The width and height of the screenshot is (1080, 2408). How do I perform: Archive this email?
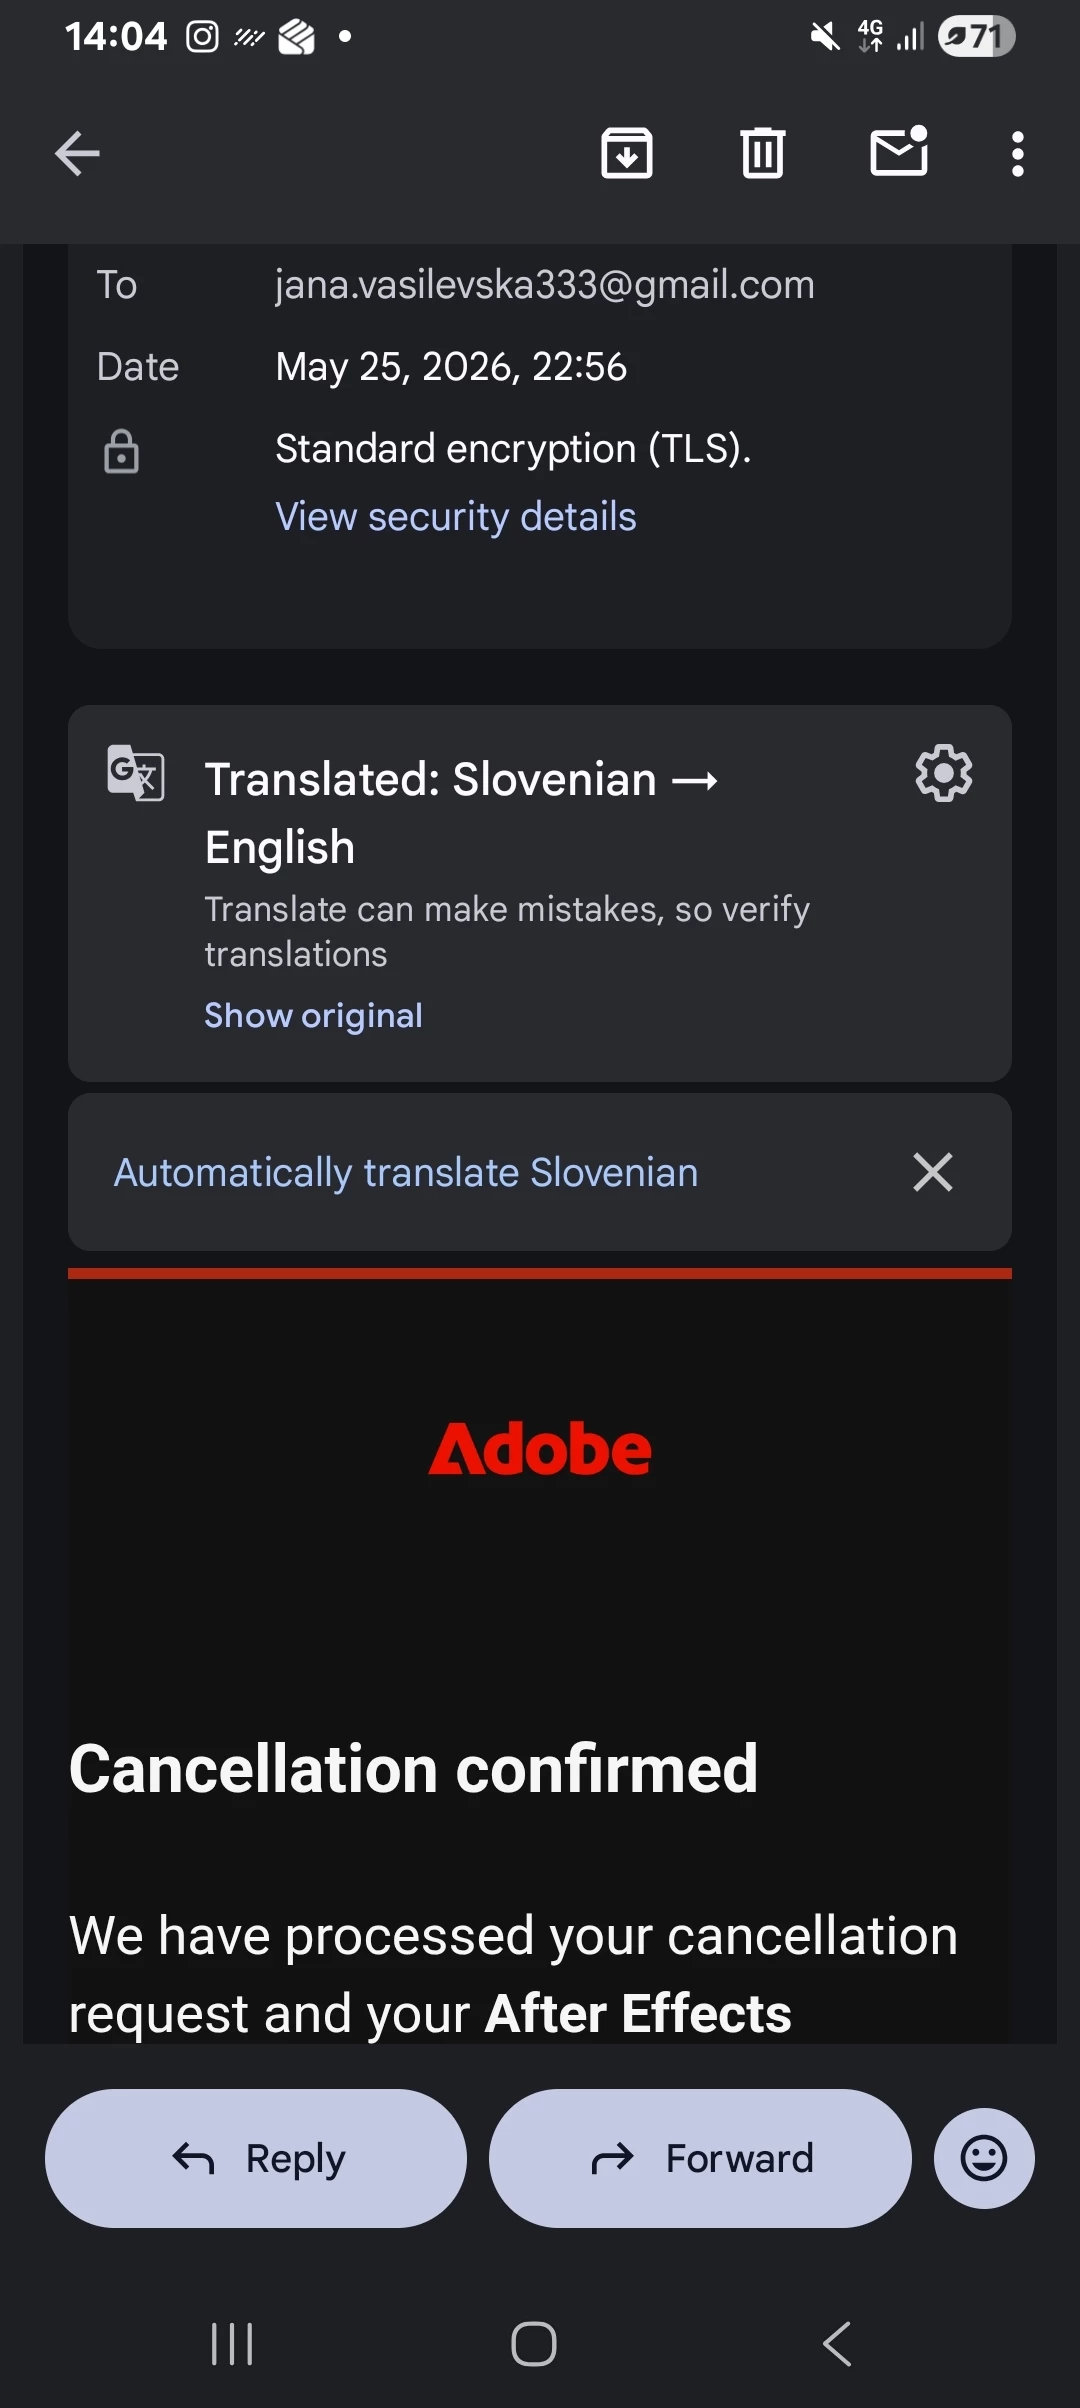[627, 154]
